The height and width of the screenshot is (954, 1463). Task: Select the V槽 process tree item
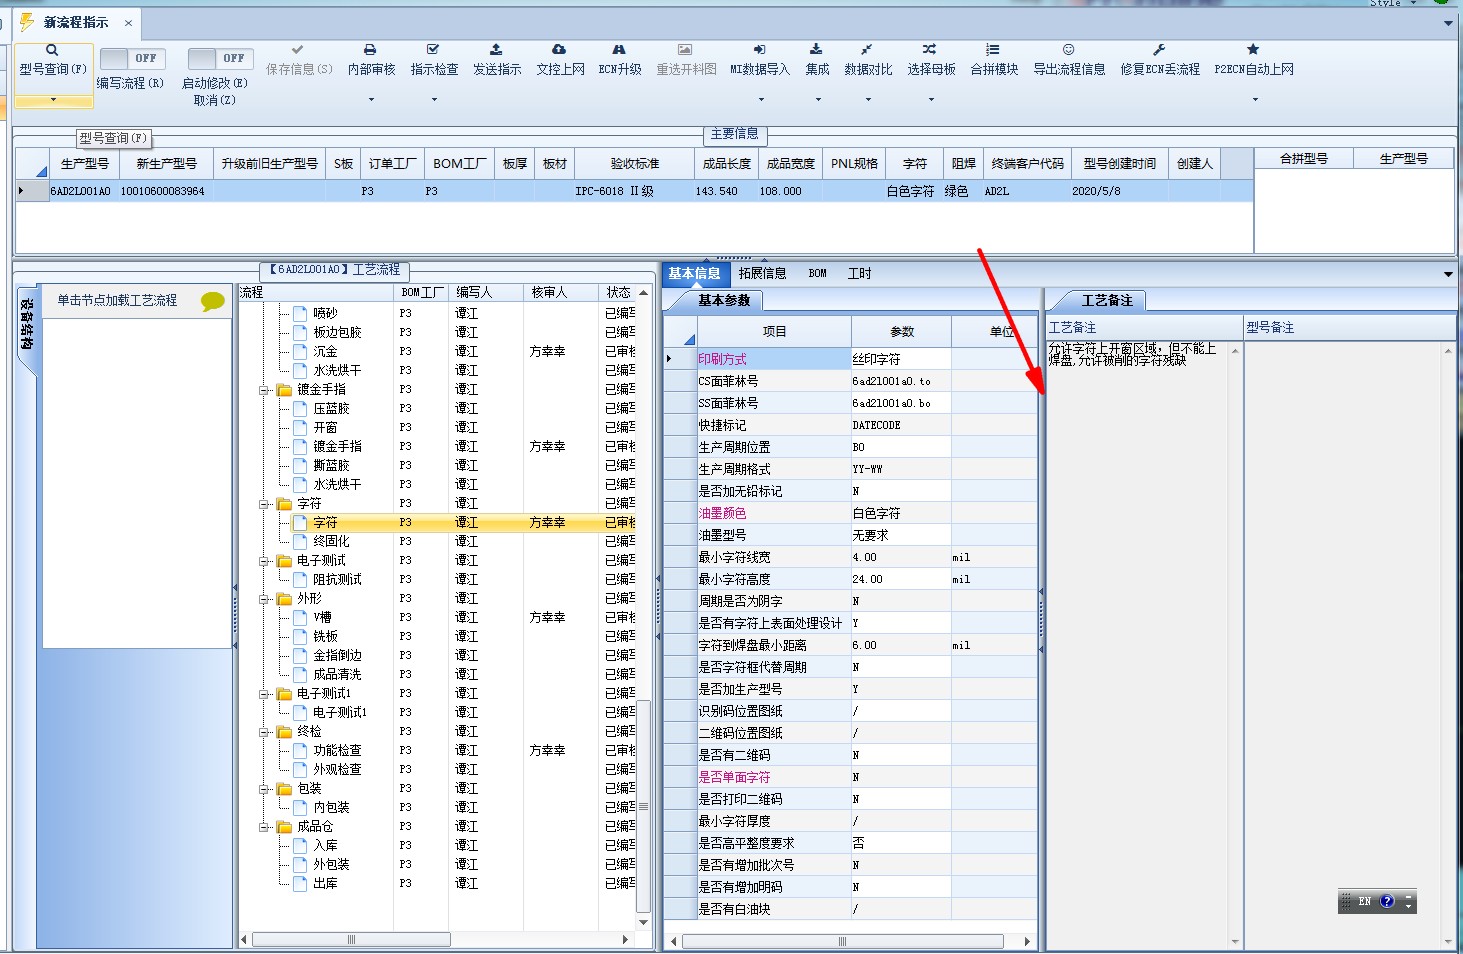click(x=322, y=618)
